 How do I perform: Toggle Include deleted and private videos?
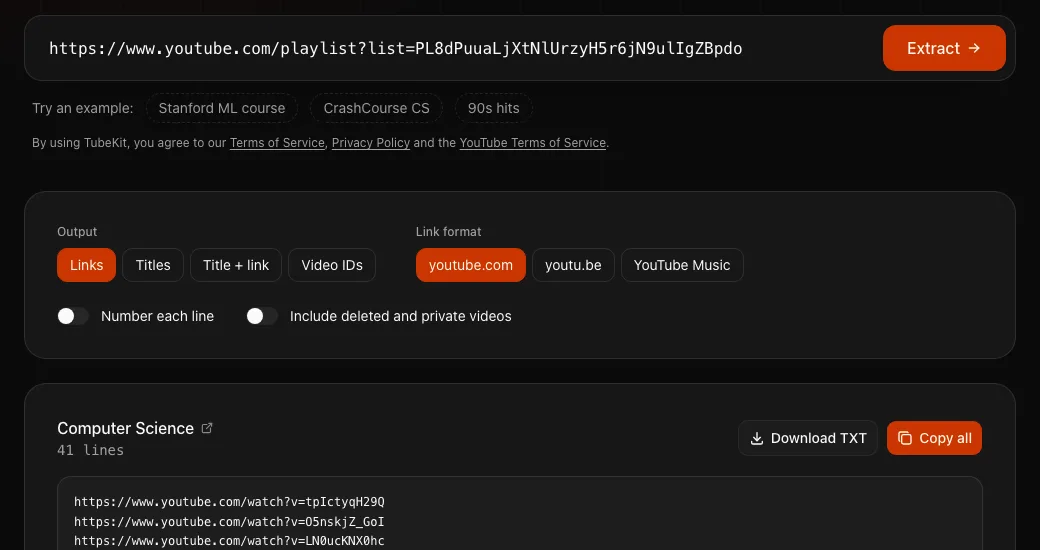tap(262, 316)
